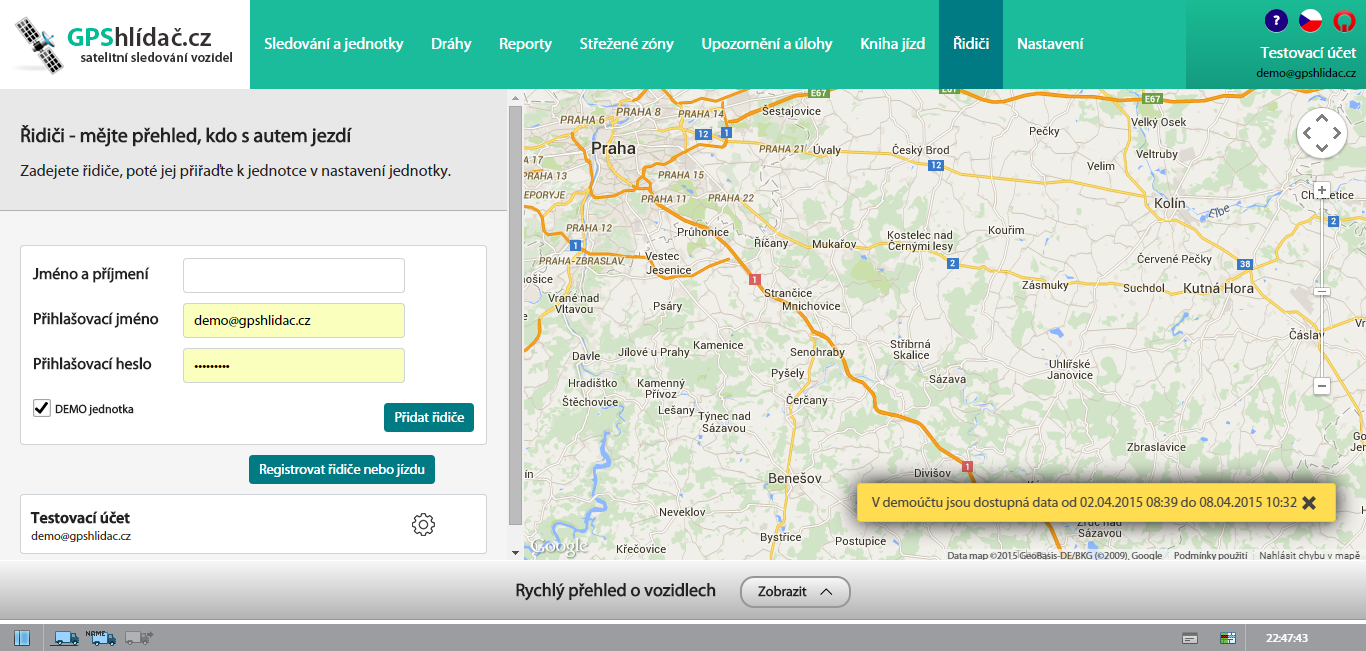Click the red power logout icon
This screenshot has width=1366, height=651.
(1344, 20)
